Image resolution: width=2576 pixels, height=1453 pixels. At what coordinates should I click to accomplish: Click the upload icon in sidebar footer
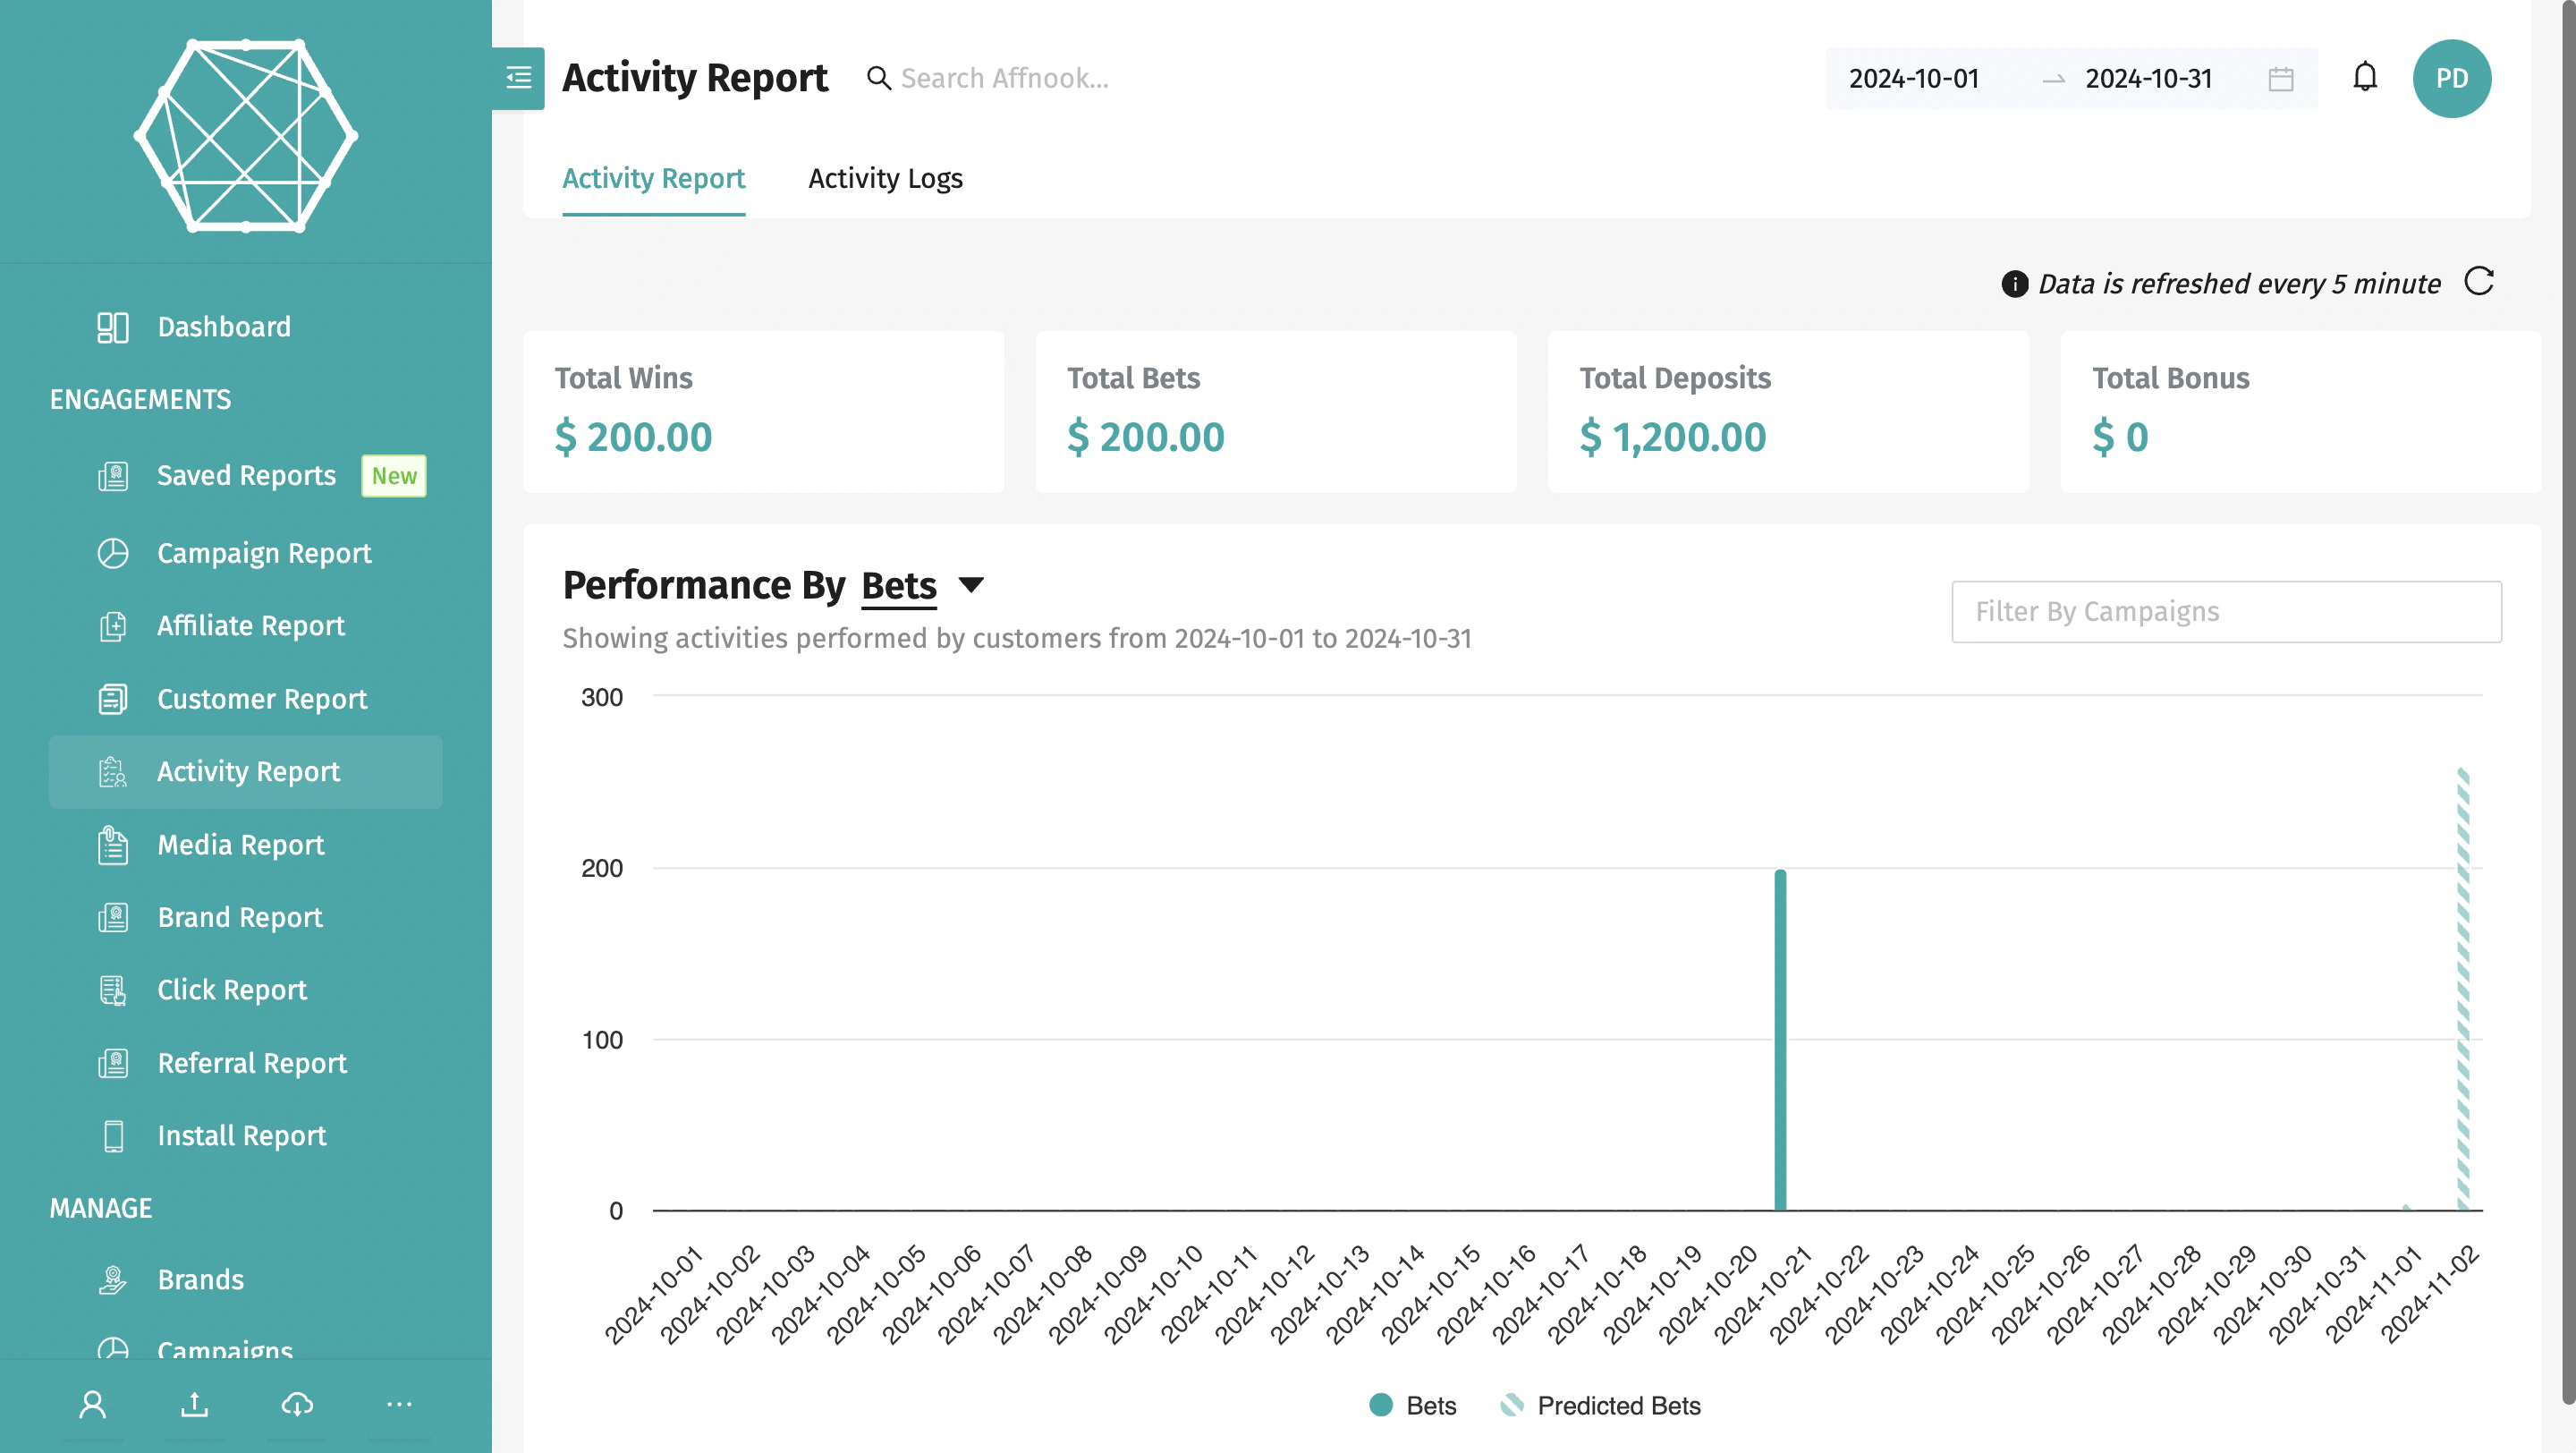click(x=194, y=1404)
